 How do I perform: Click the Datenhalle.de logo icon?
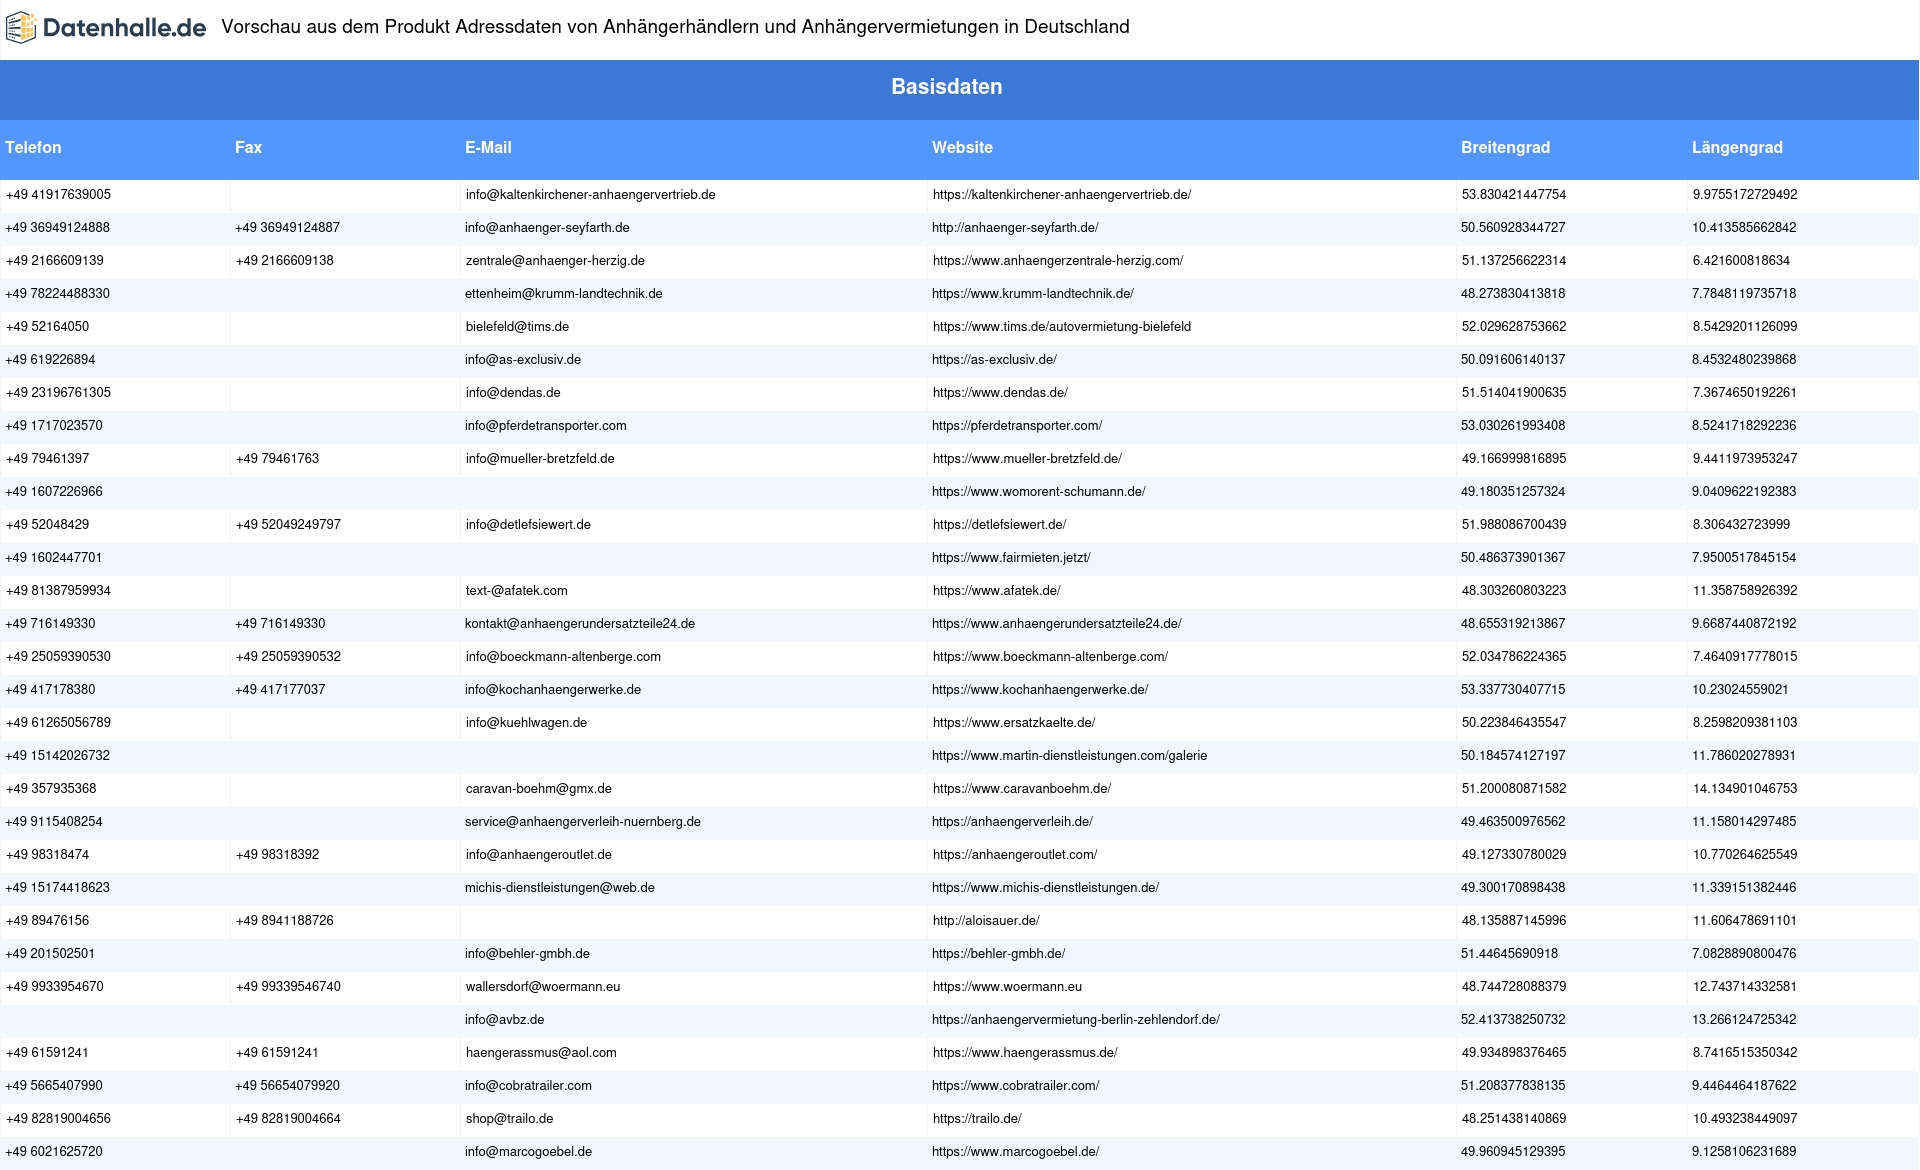(21, 28)
